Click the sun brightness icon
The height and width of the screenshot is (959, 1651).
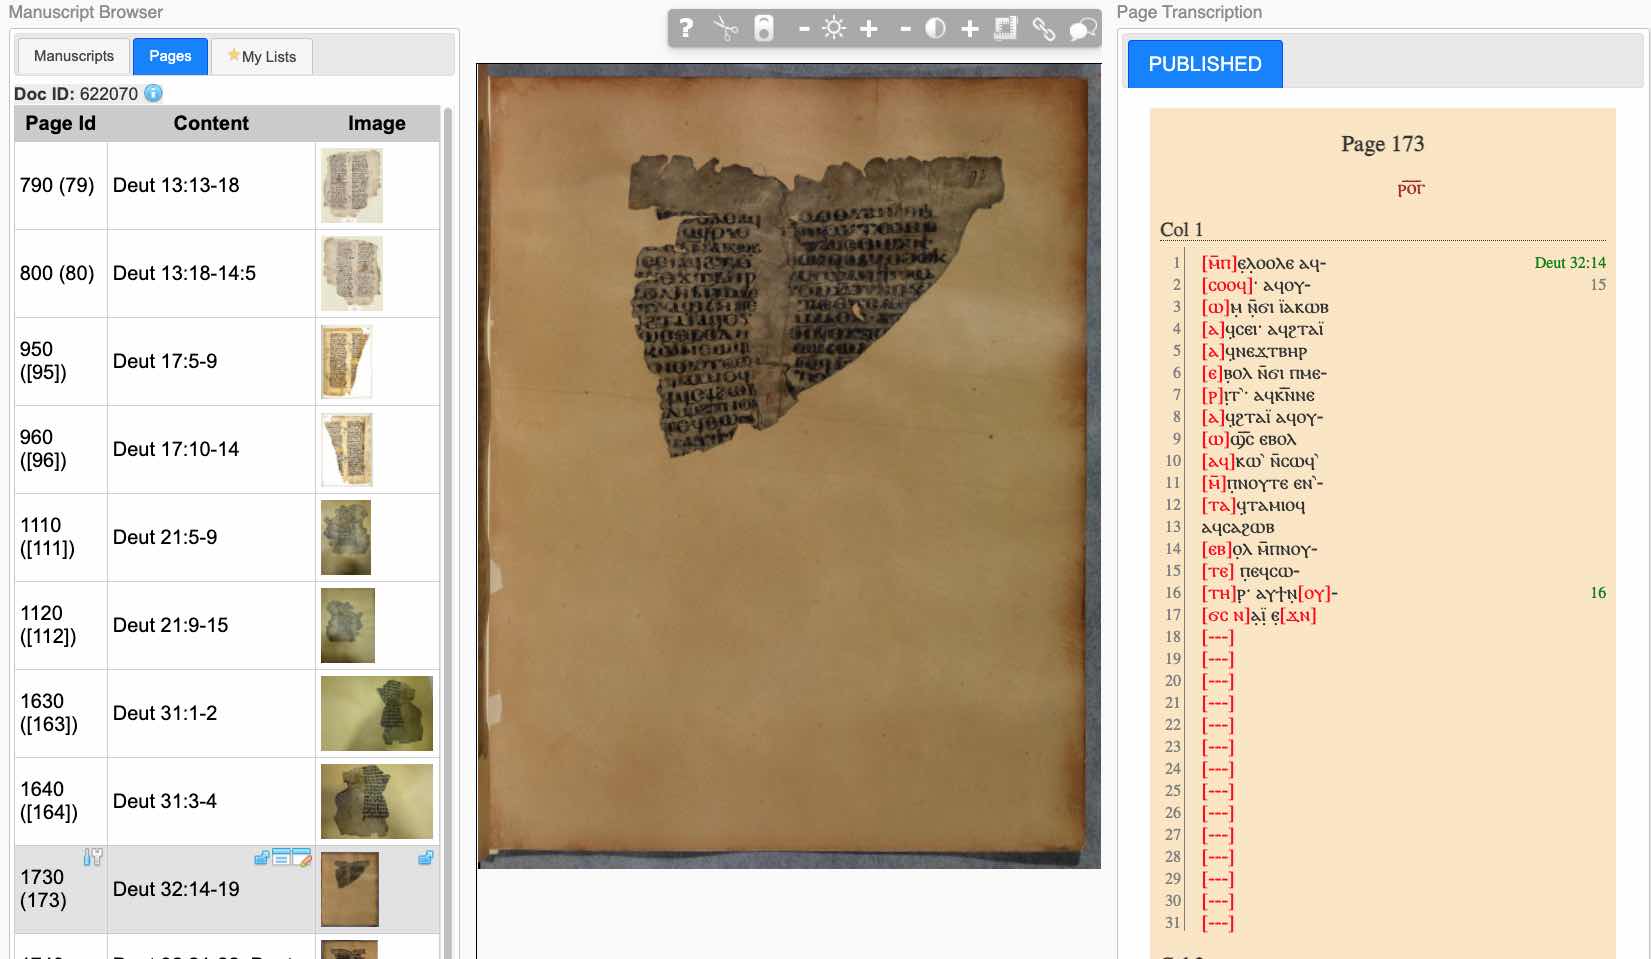834,29
